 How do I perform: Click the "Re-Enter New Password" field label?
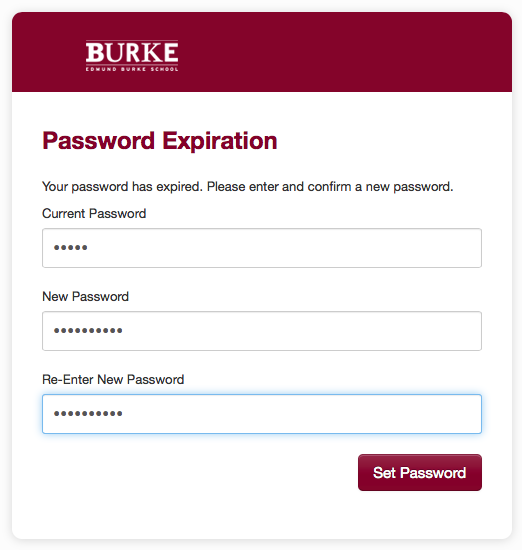[x=113, y=379]
